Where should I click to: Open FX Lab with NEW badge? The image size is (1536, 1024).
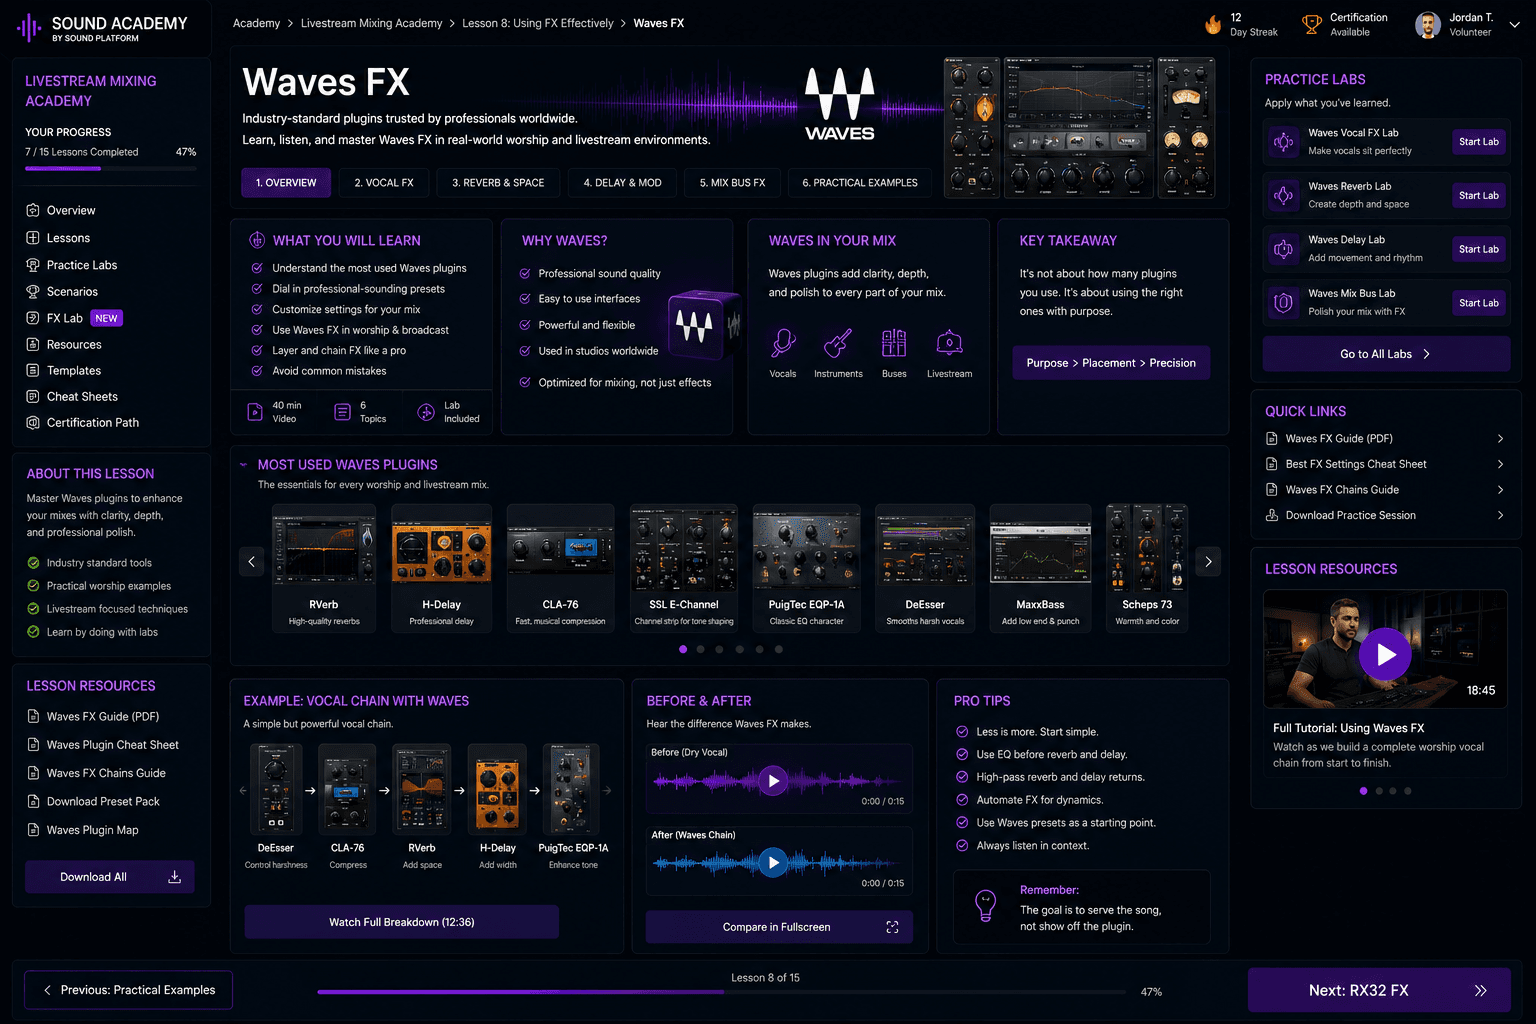74,318
